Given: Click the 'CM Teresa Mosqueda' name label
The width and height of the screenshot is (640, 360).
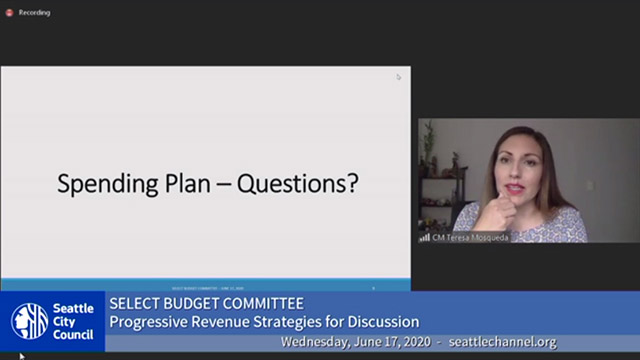Looking at the screenshot, I should tap(470, 238).
